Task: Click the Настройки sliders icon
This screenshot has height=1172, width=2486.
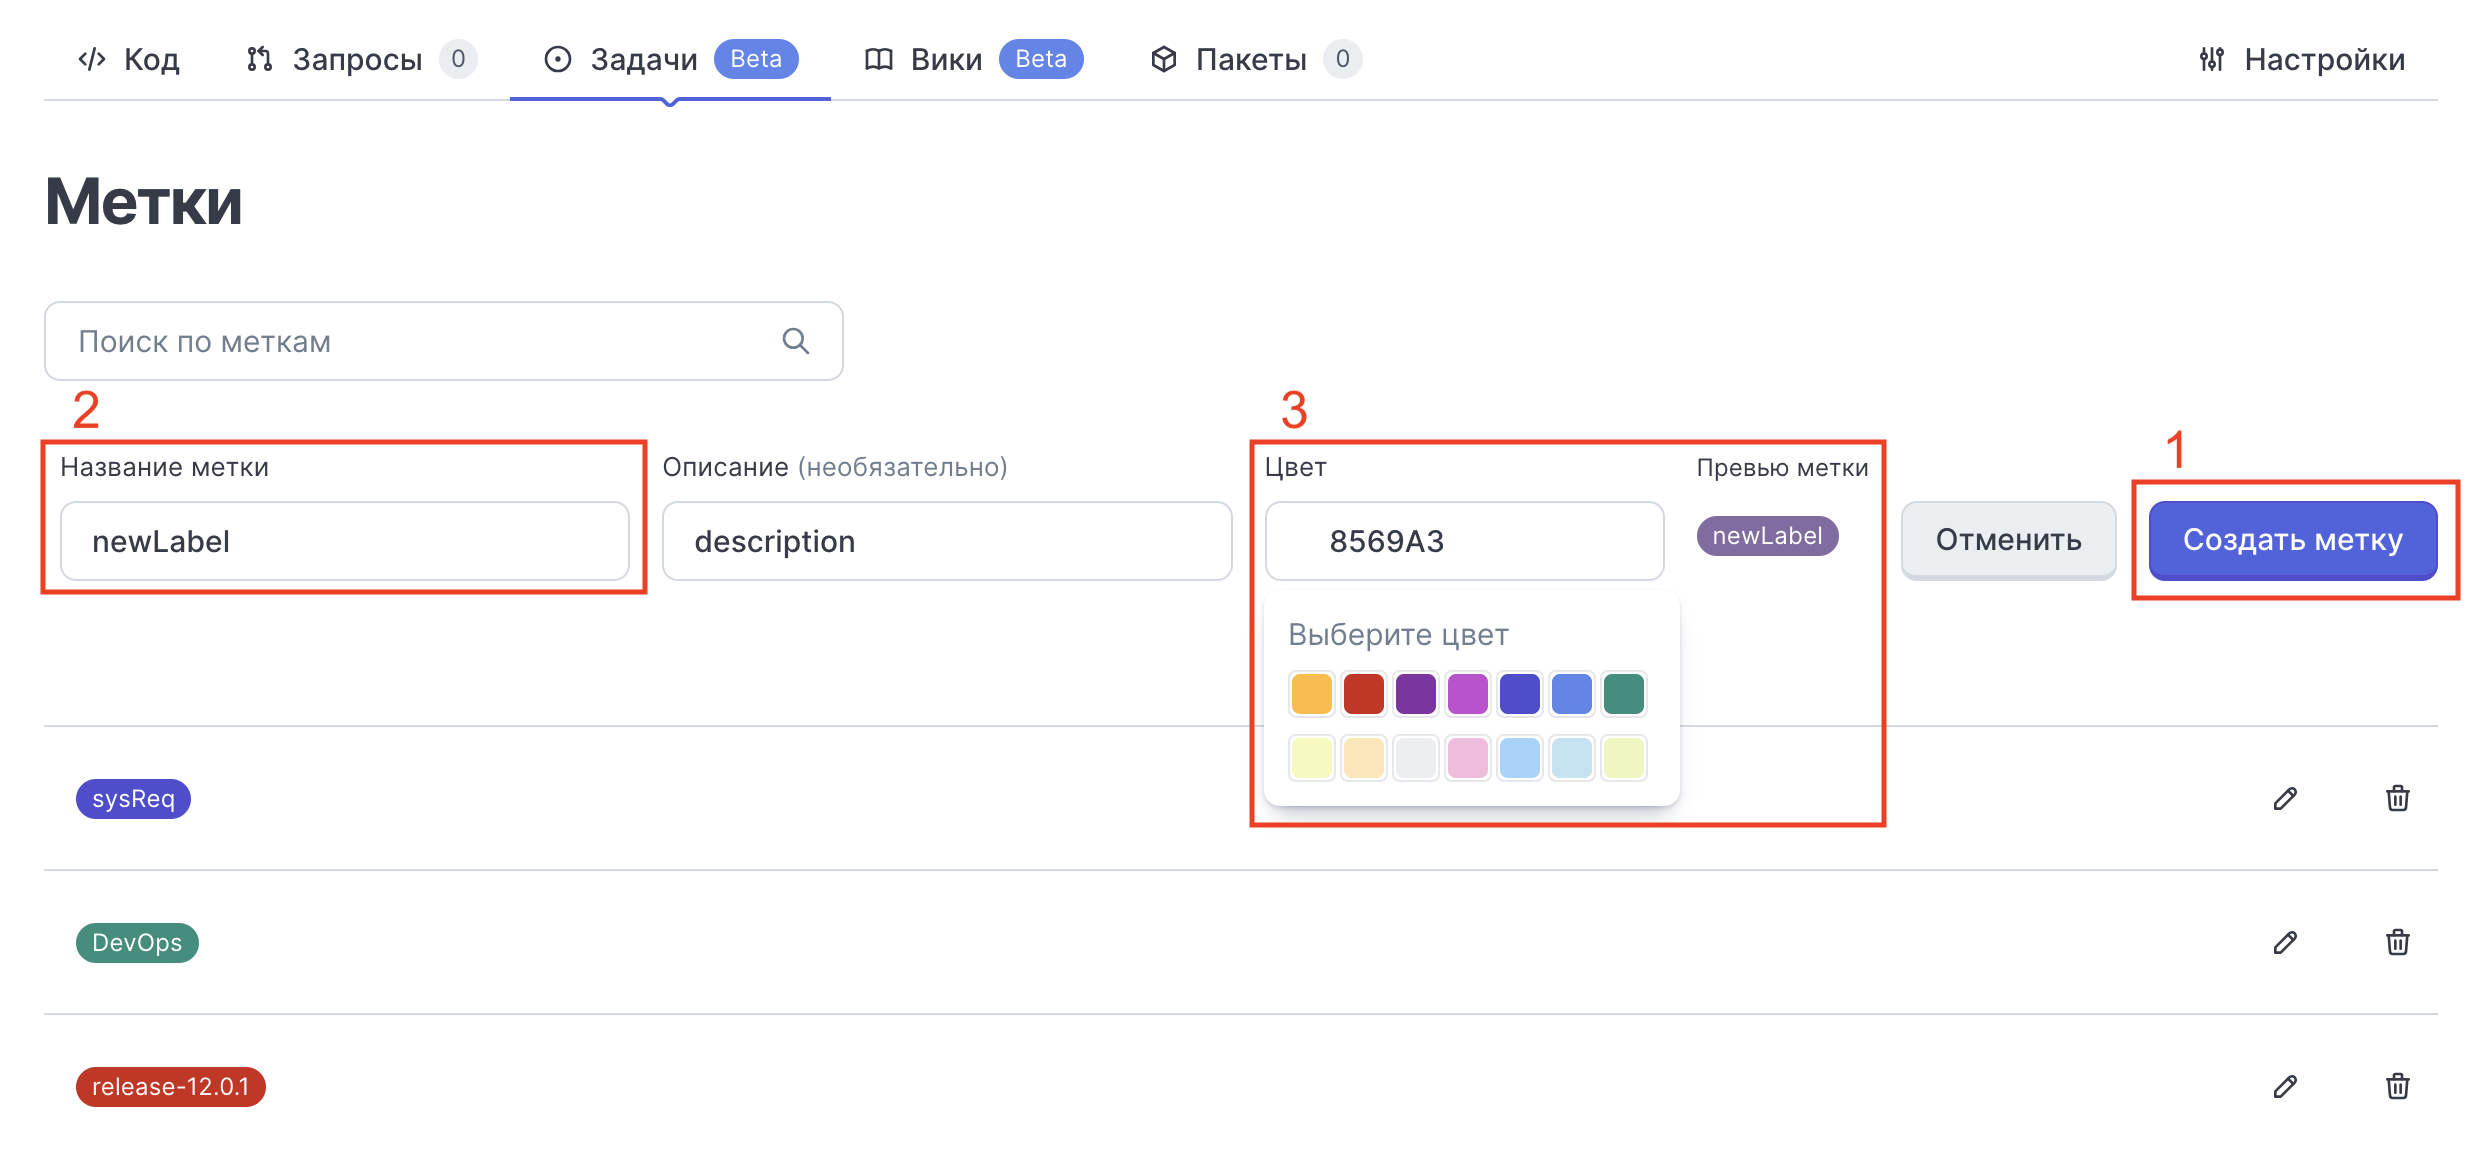Action: click(2212, 59)
